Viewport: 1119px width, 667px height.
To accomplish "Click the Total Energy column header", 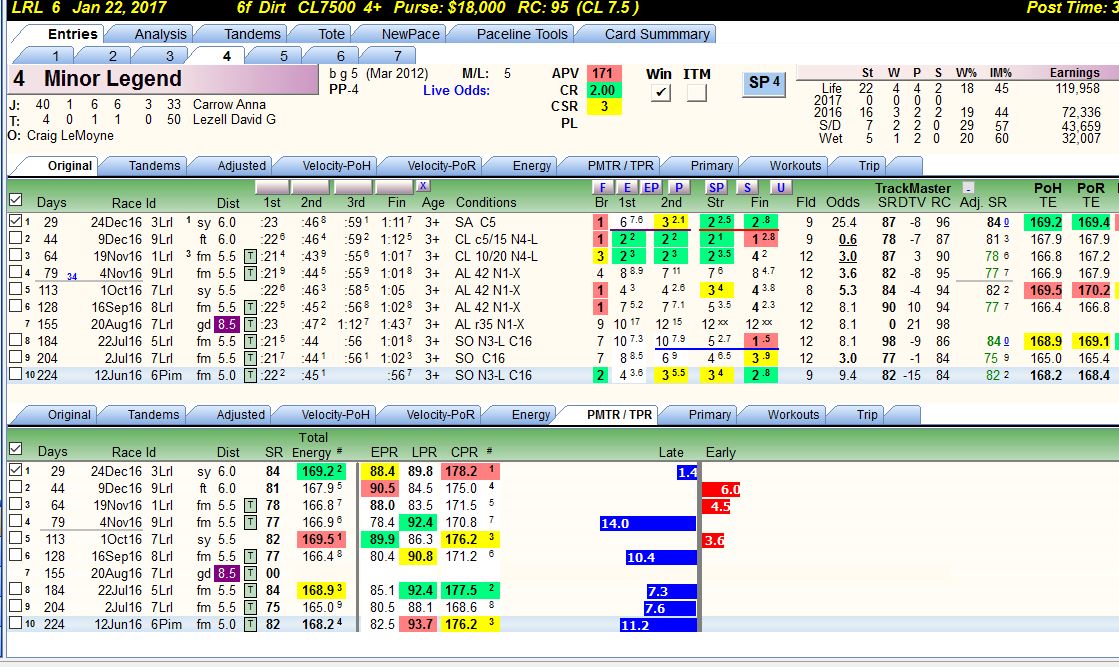I will (x=313, y=444).
